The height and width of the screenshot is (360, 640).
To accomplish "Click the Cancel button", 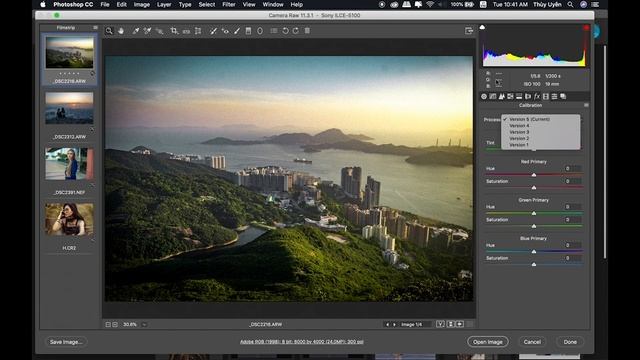I will click(x=532, y=342).
